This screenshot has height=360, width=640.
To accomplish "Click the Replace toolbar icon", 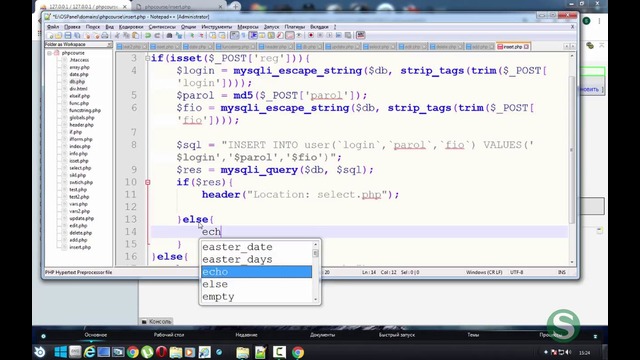I will point(178,36).
